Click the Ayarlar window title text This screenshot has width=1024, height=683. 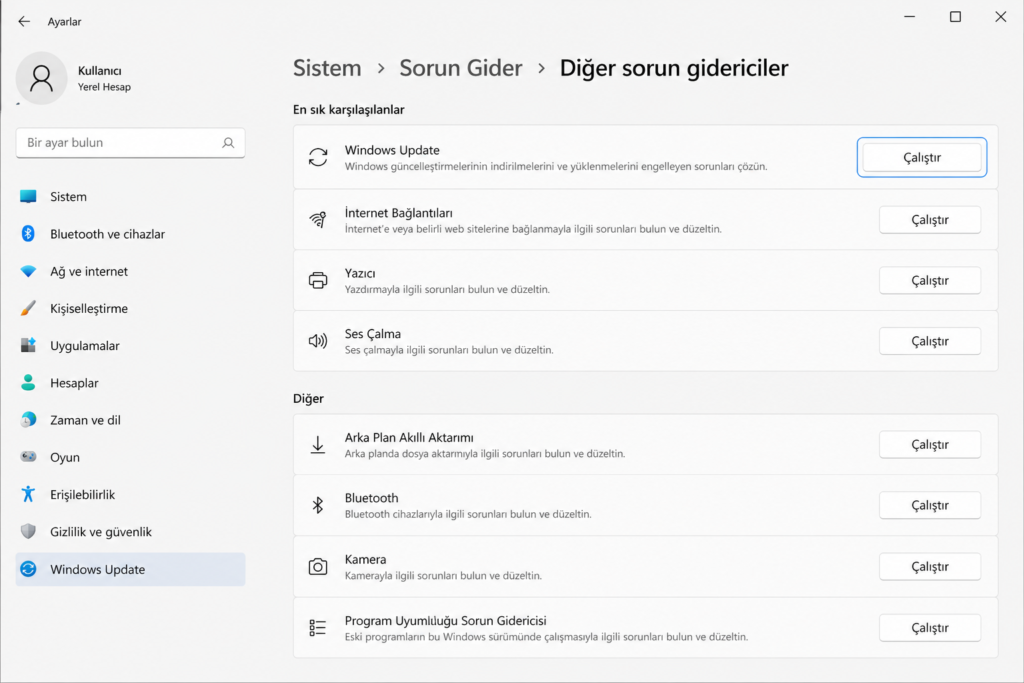click(x=65, y=22)
